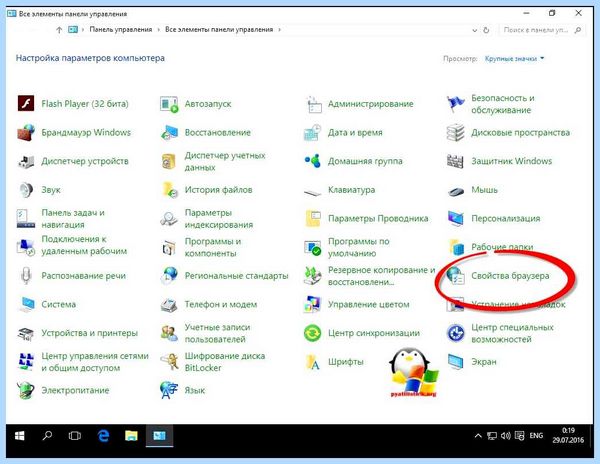Open the Дата и время icon
The image size is (600, 464).
(312, 133)
